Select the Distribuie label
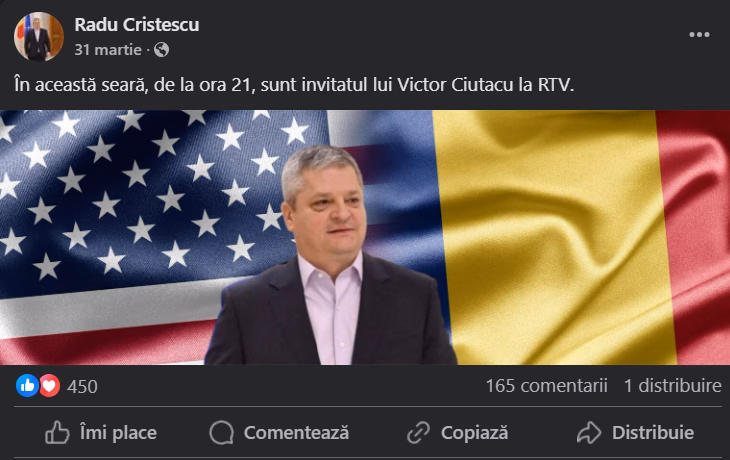 [653, 433]
